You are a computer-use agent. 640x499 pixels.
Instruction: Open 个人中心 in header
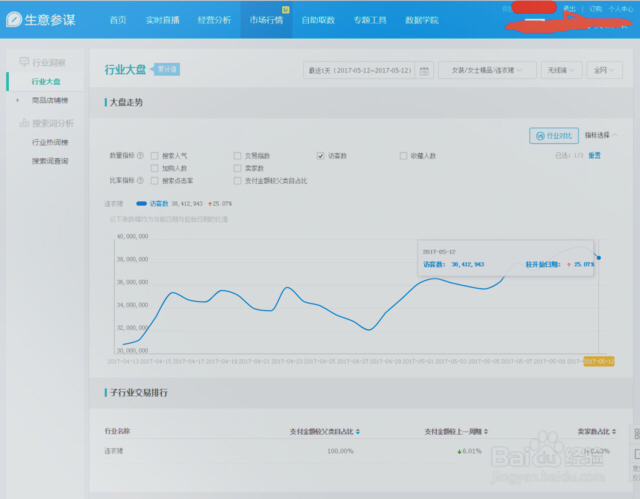pyautogui.click(x=621, y=9)
